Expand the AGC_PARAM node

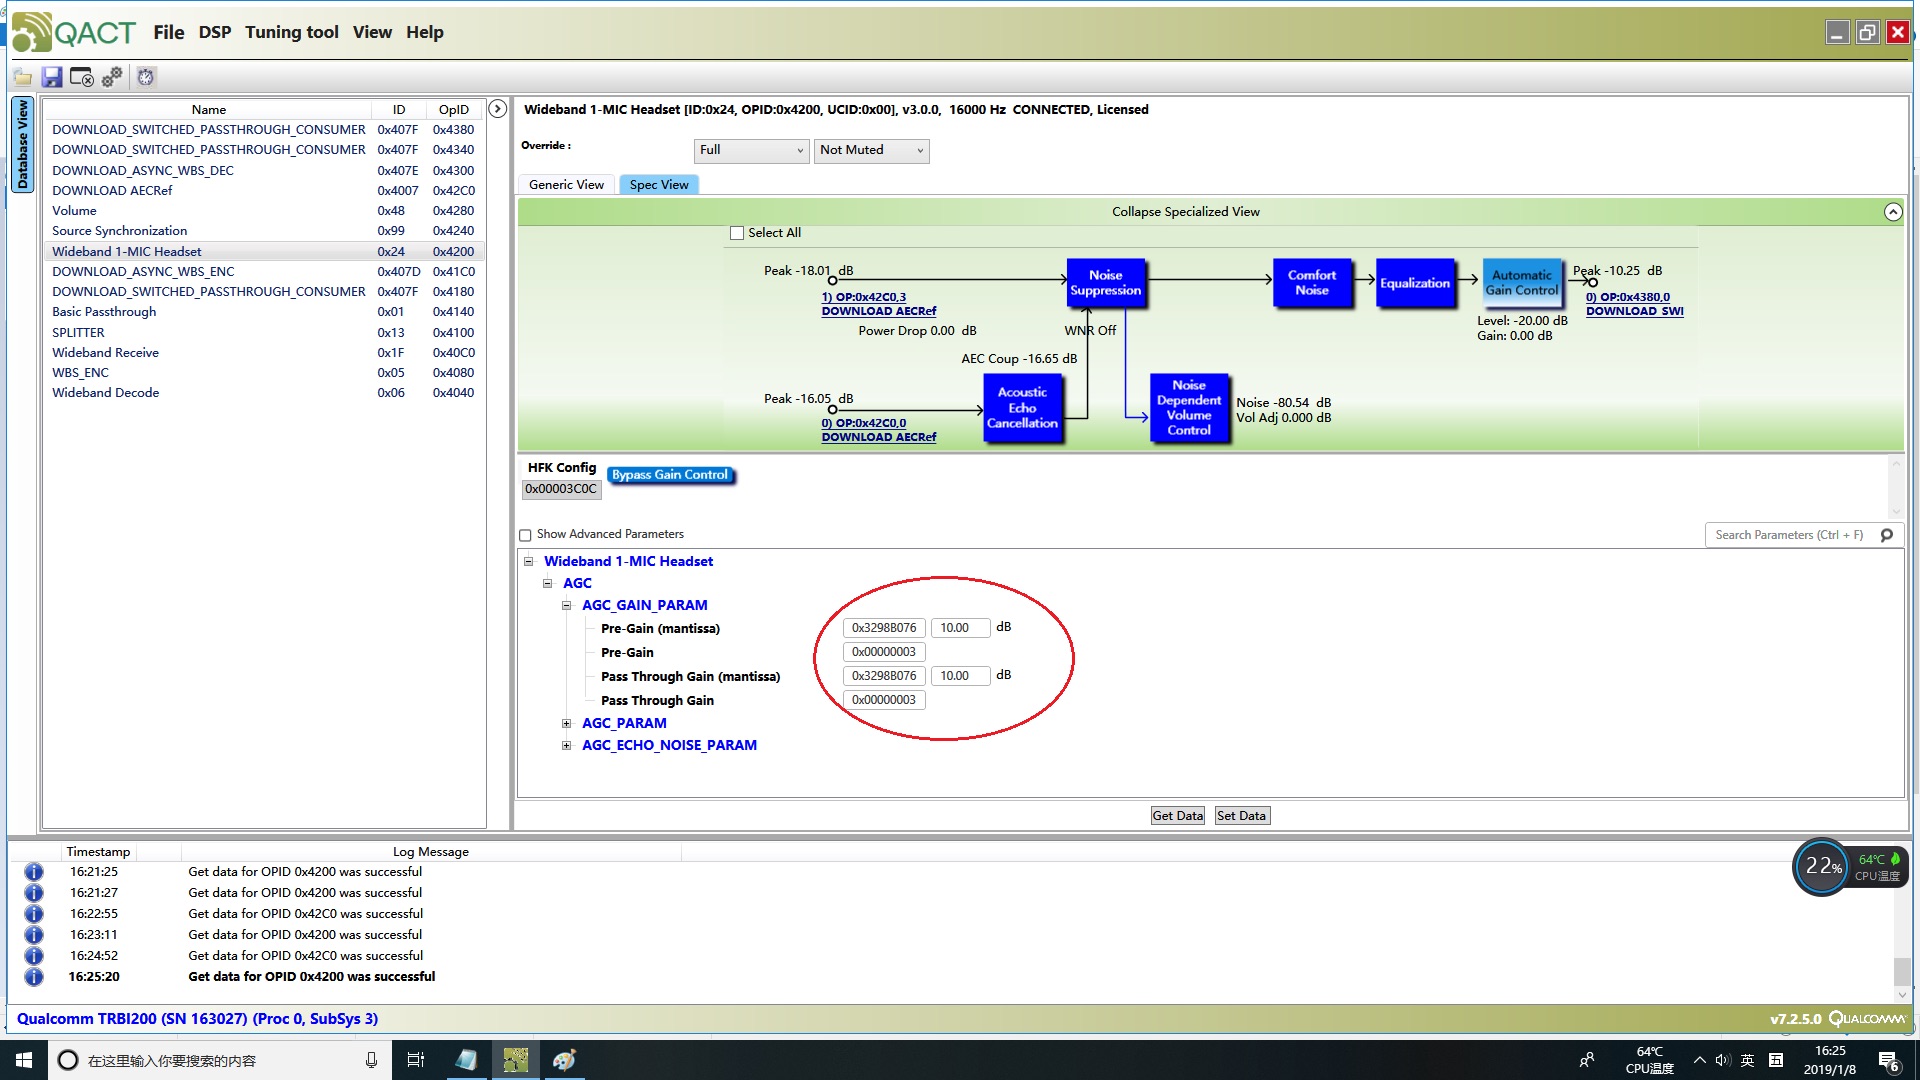point(566,724)
